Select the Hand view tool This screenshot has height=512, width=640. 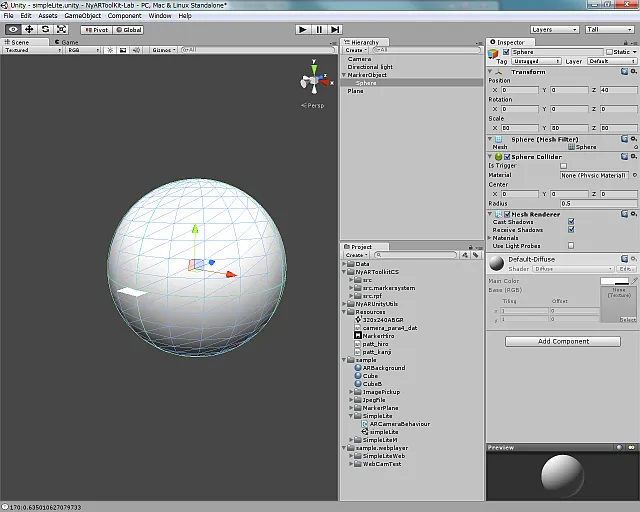[x=13, y=29]
